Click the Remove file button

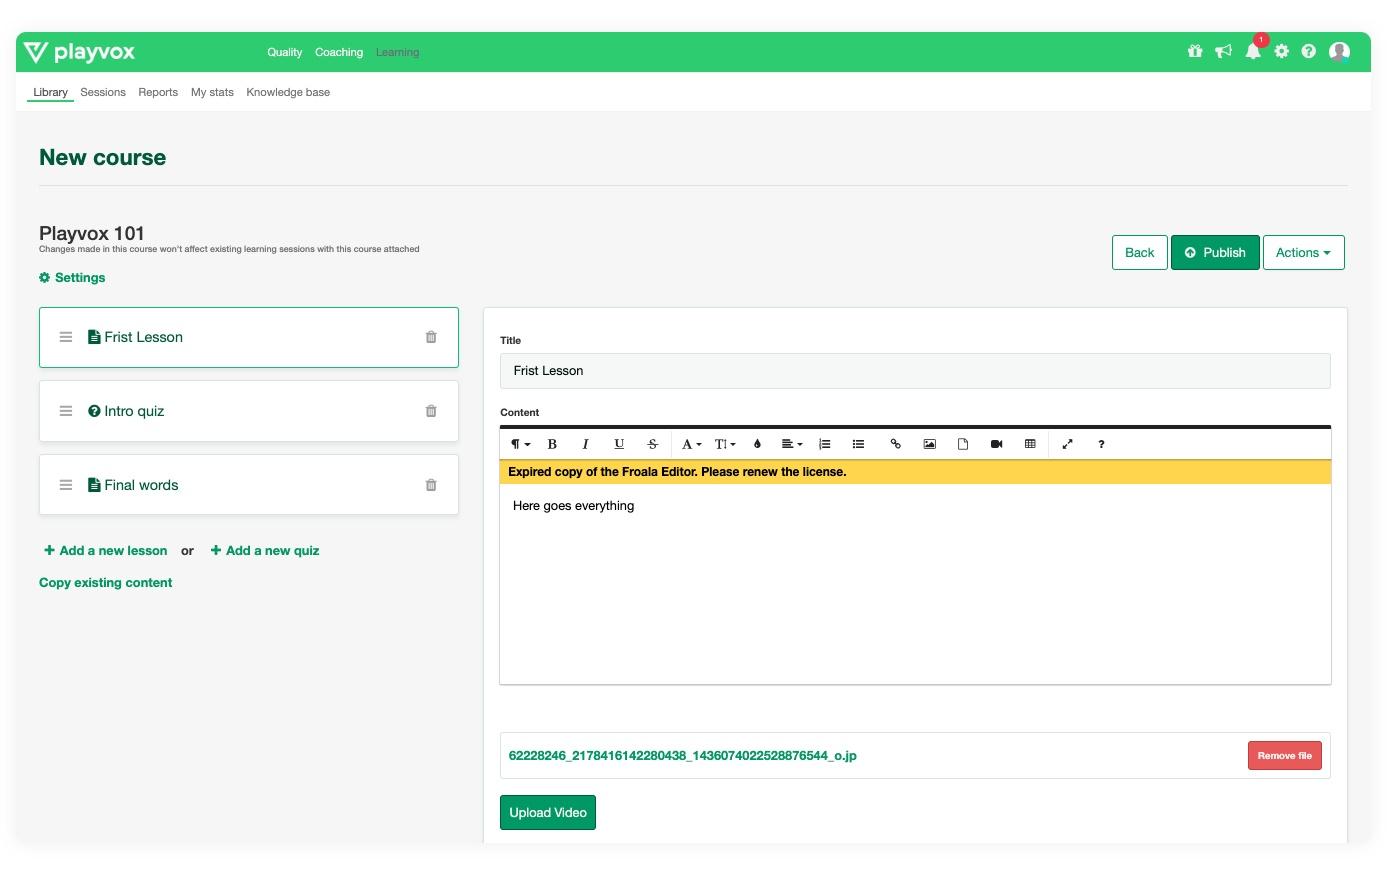(1284, 755)
